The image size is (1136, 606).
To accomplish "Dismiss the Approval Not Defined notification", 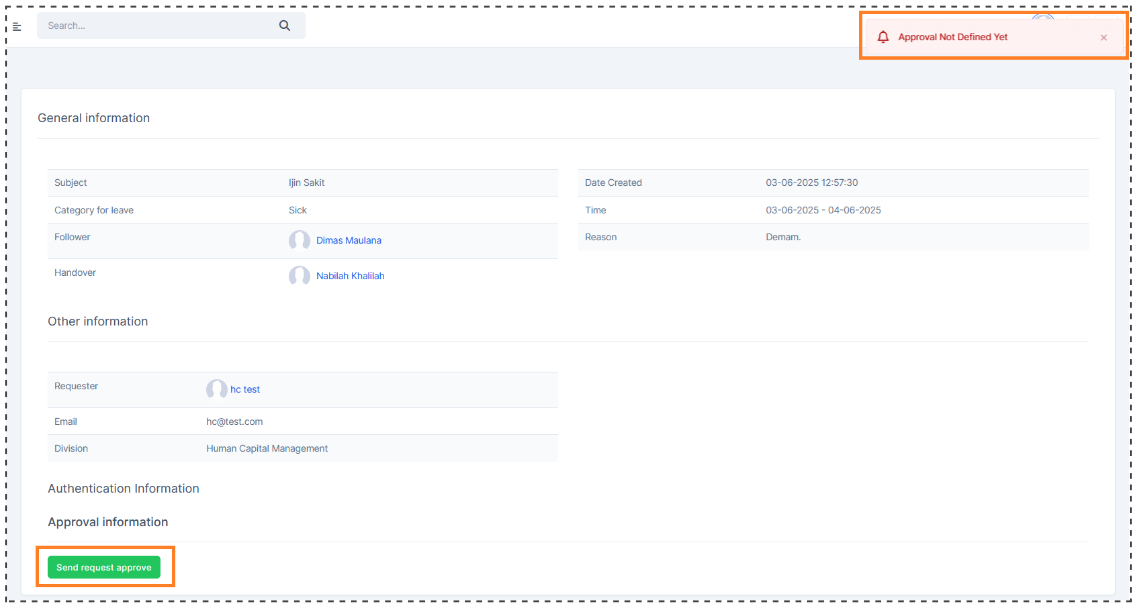I will click(x=1104, y=38).
